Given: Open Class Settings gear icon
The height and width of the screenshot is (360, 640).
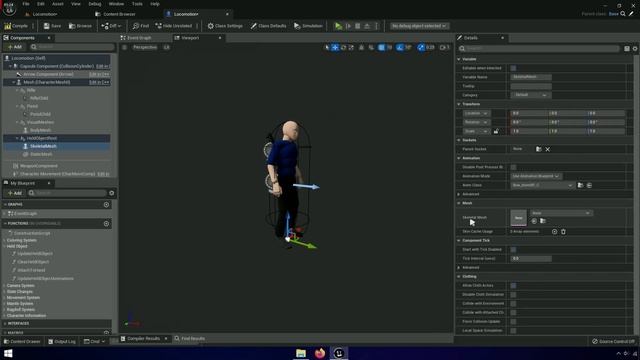Looking at the screenshot, I should 225,26.
